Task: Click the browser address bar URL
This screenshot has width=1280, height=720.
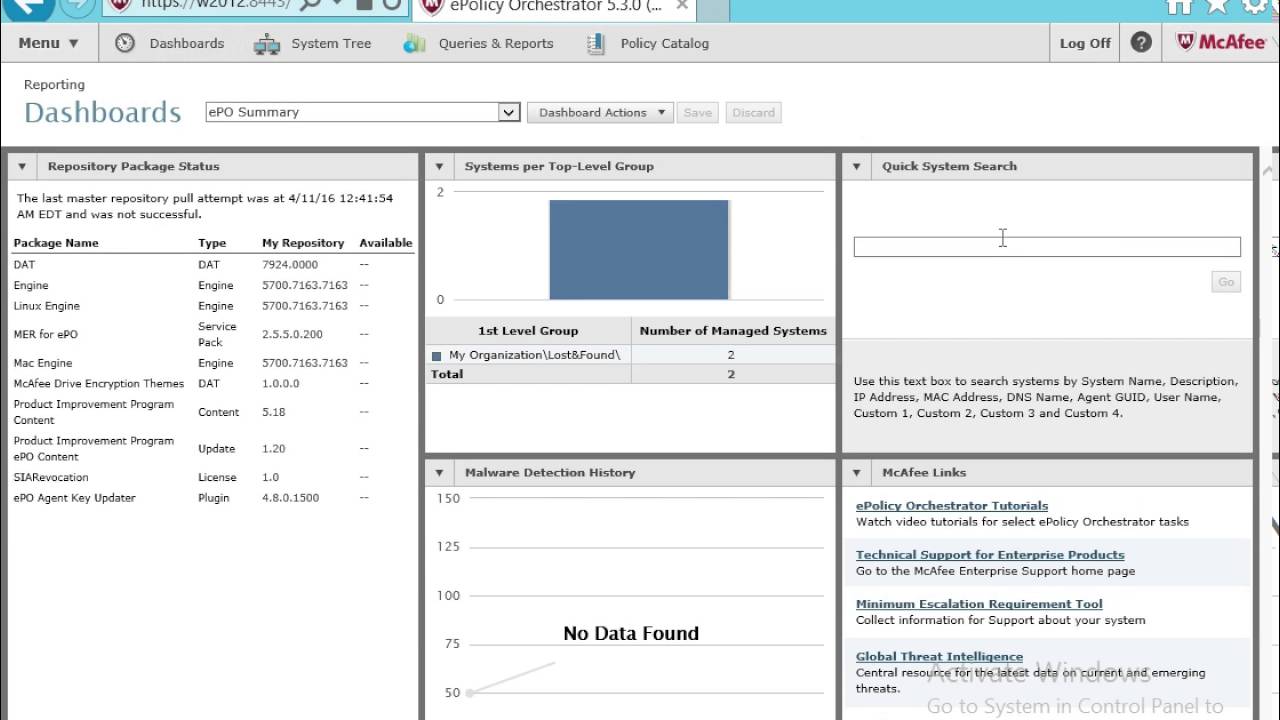Action: click(215, 5)
